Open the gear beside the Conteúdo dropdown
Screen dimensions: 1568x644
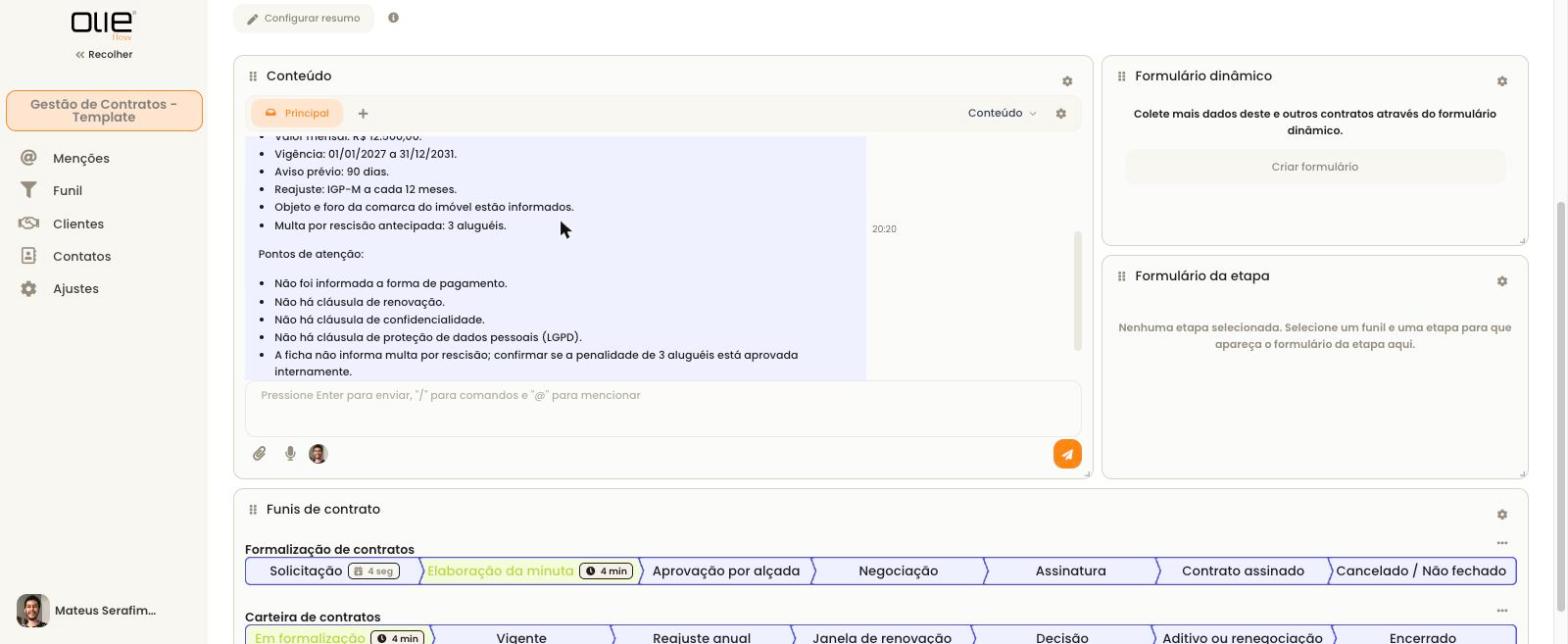(1061, 113)
